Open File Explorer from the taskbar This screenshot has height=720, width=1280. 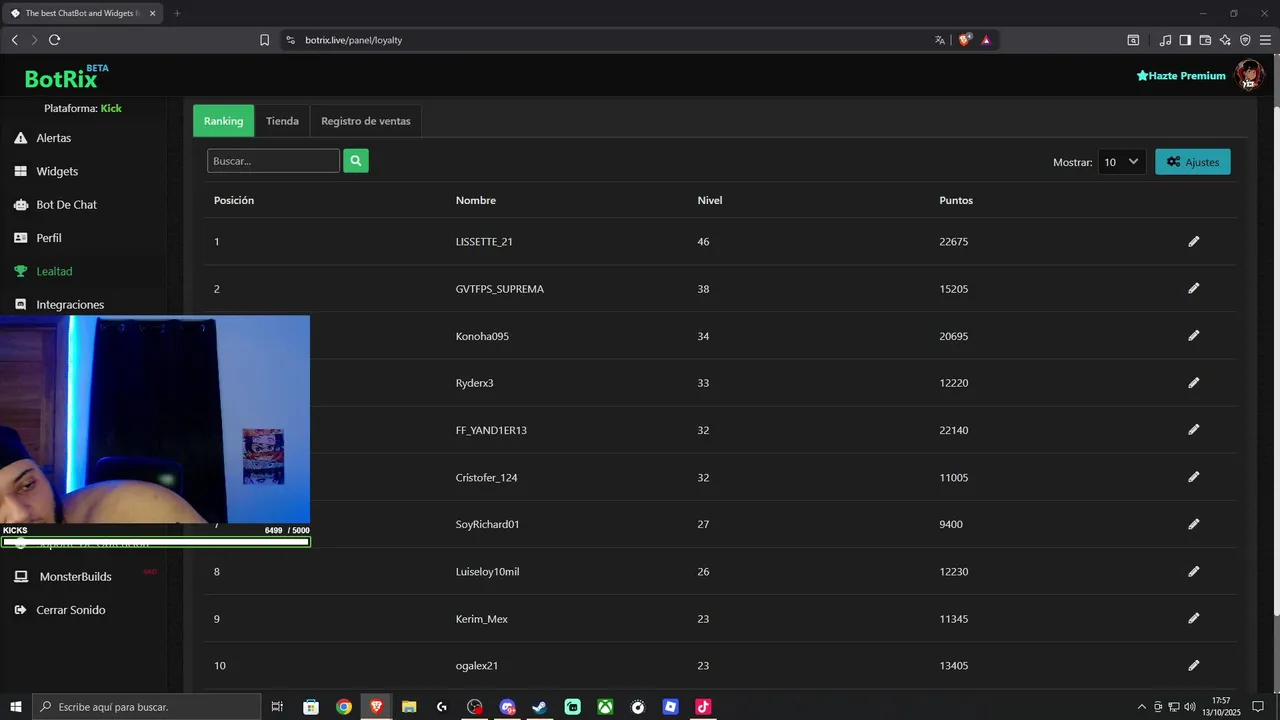coord(409,707)
